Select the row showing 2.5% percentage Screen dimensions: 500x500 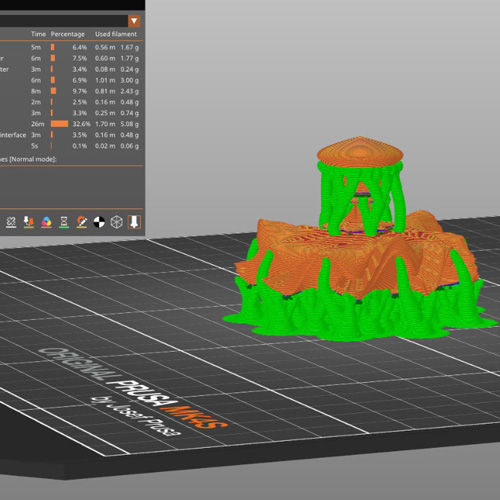(x=72, y=102)
